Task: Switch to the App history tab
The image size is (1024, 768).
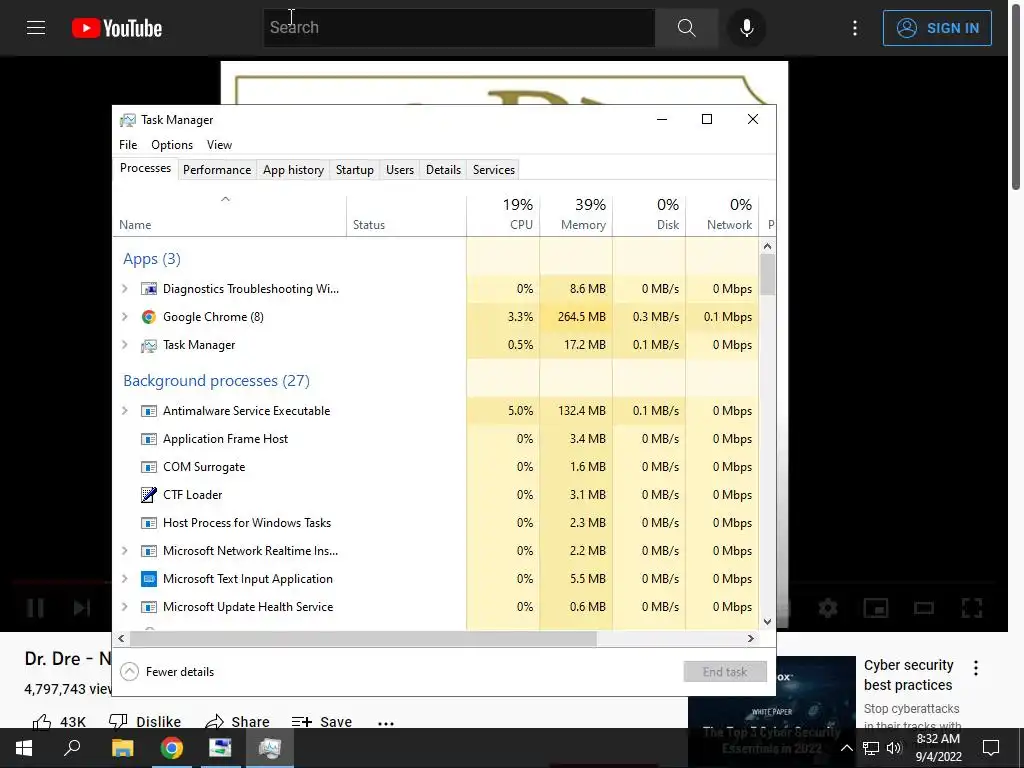Action: pos(293,170)
